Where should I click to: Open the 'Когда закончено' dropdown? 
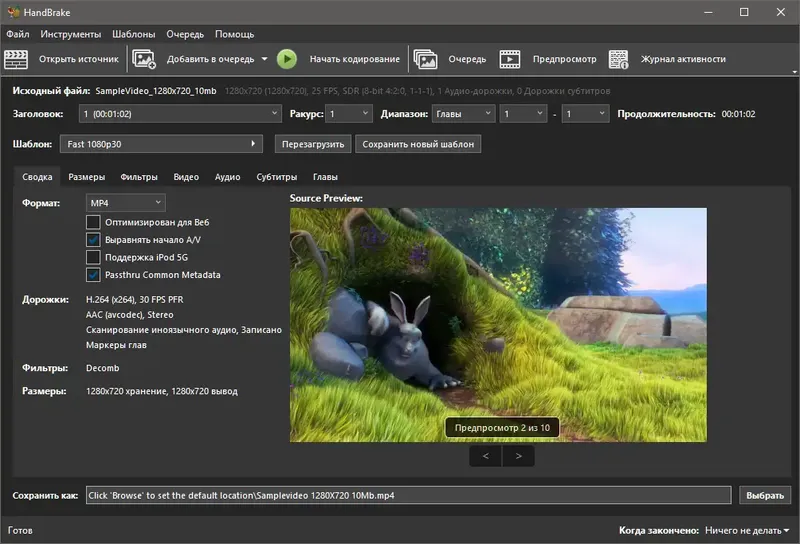[746, 531]
